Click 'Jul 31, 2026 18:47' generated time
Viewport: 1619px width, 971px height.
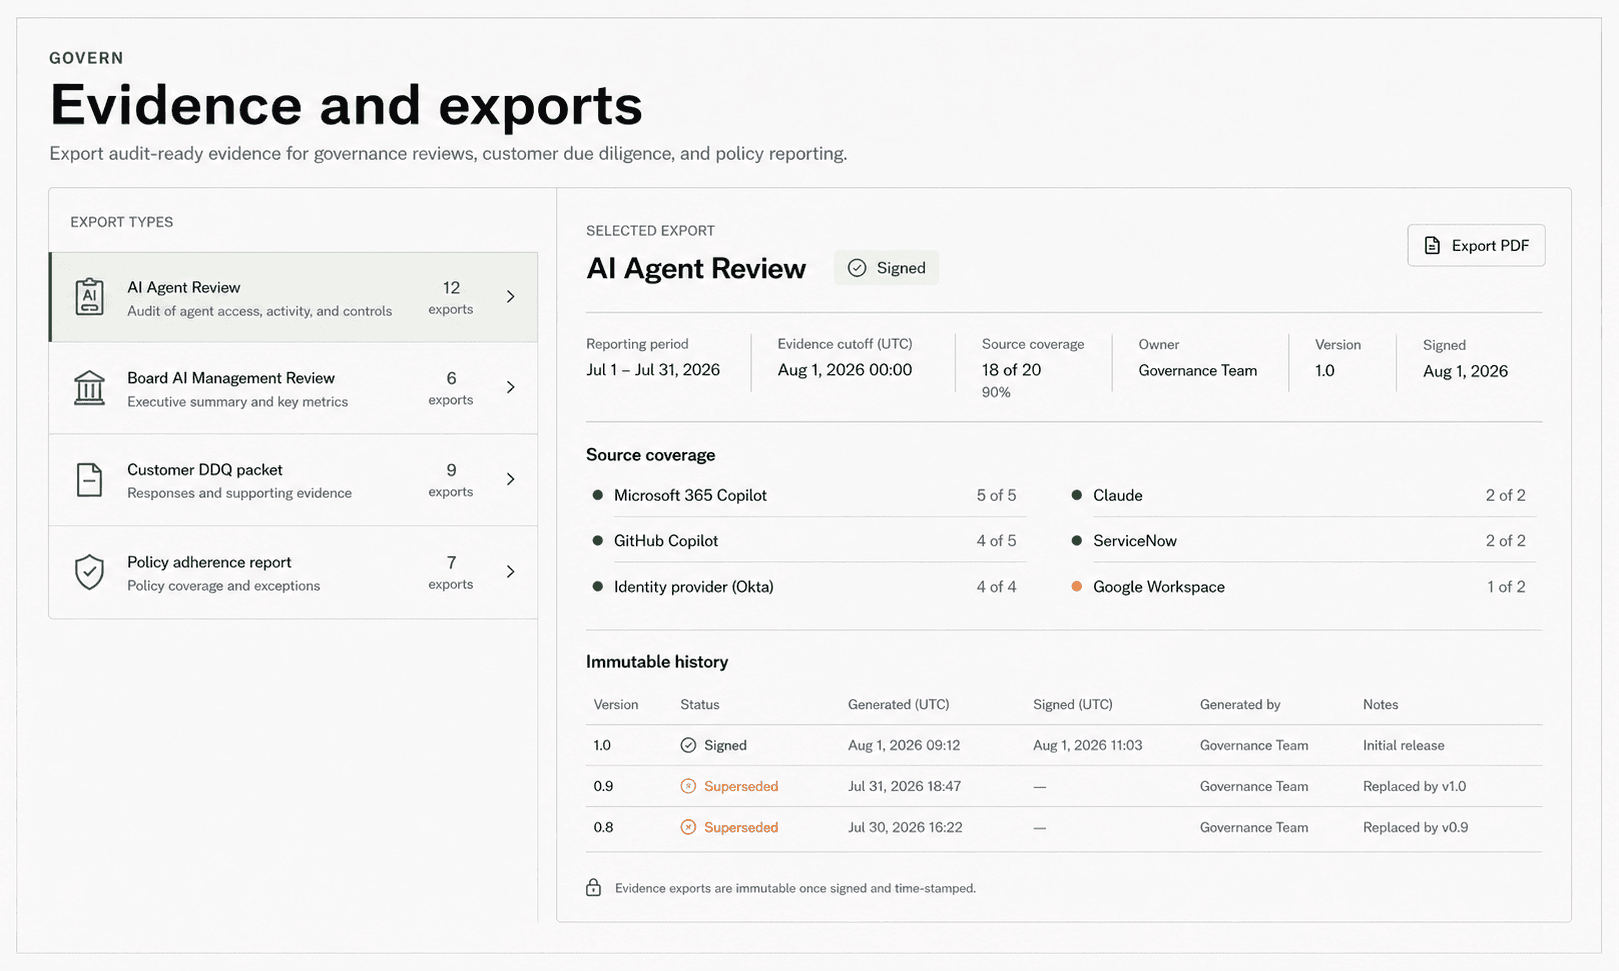[905, 786]
